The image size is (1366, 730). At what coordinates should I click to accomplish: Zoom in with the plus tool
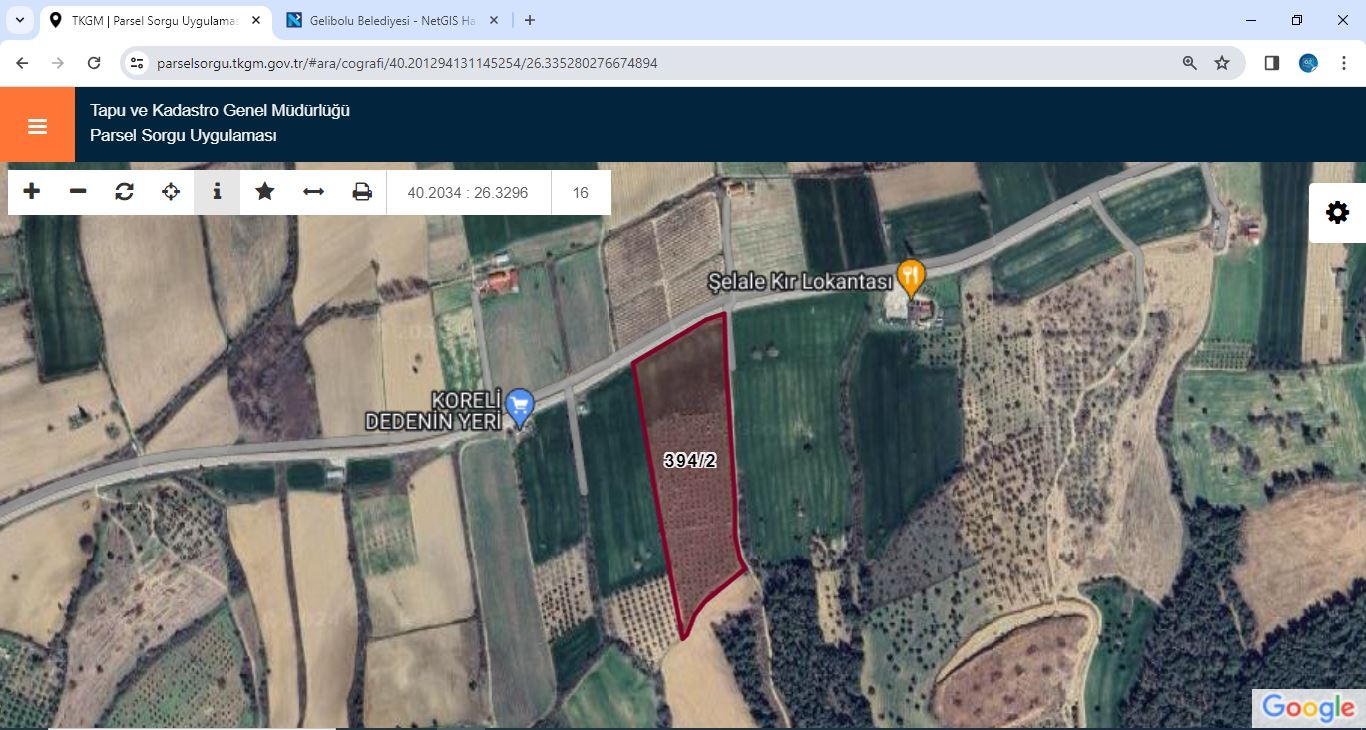32,191
